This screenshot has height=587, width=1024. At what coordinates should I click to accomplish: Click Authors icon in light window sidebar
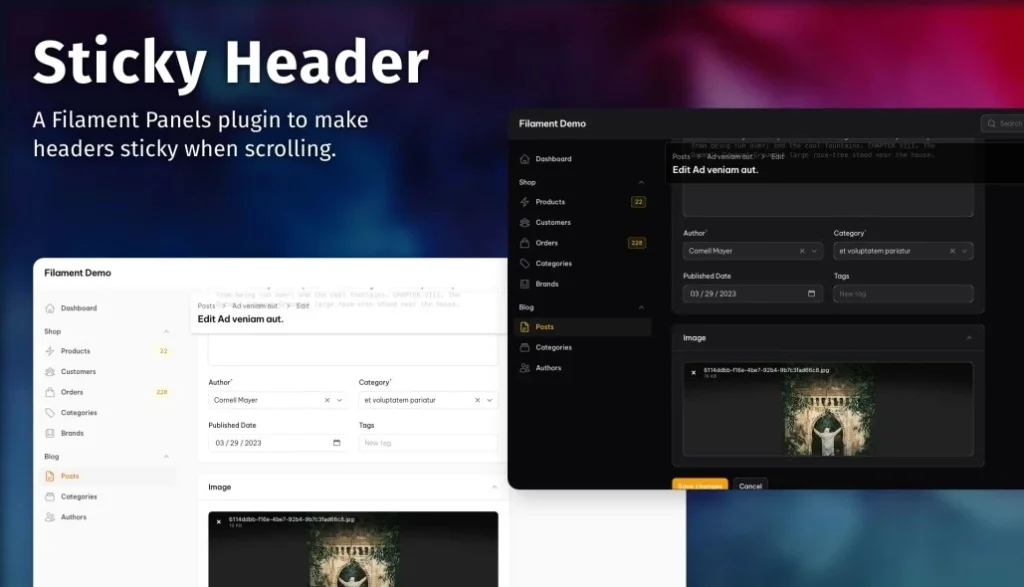click(x=50, y=517)
